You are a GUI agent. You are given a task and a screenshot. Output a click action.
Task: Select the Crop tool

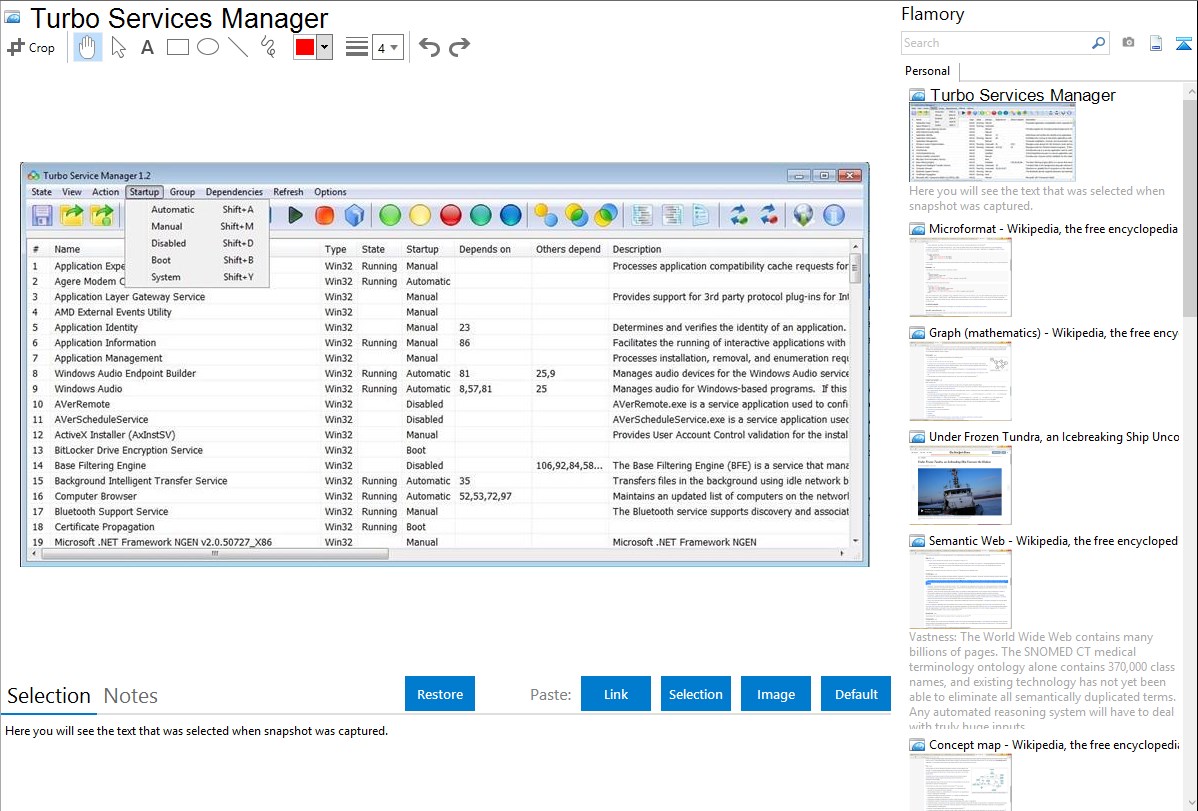[31, 47]
